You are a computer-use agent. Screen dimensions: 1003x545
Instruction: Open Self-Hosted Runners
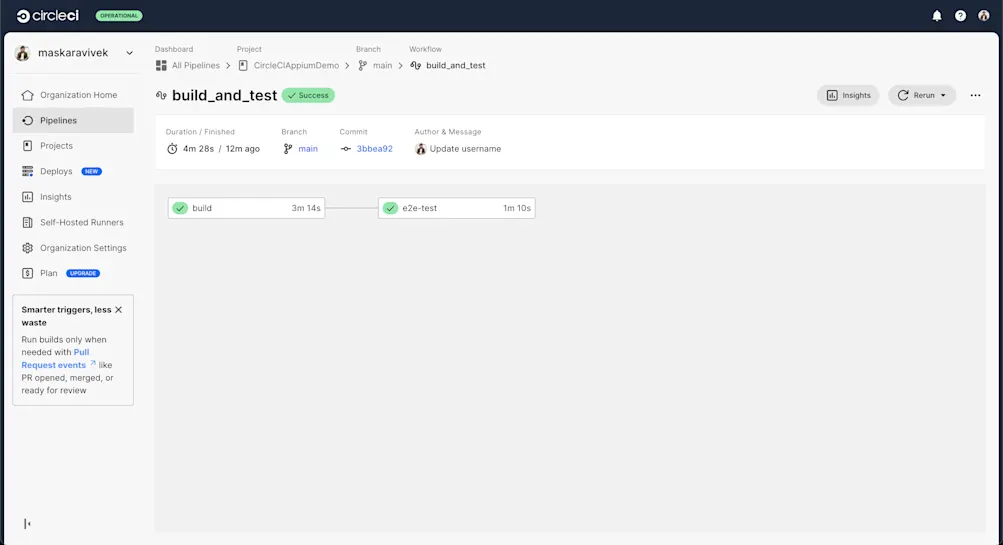coord(73,223)
